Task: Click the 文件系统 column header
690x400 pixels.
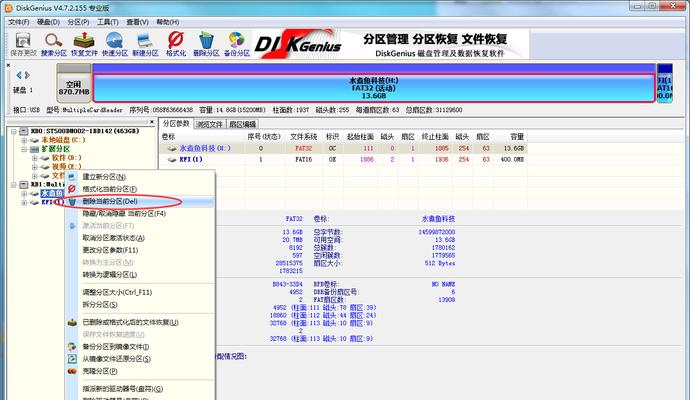Action: tap(304, 137)
